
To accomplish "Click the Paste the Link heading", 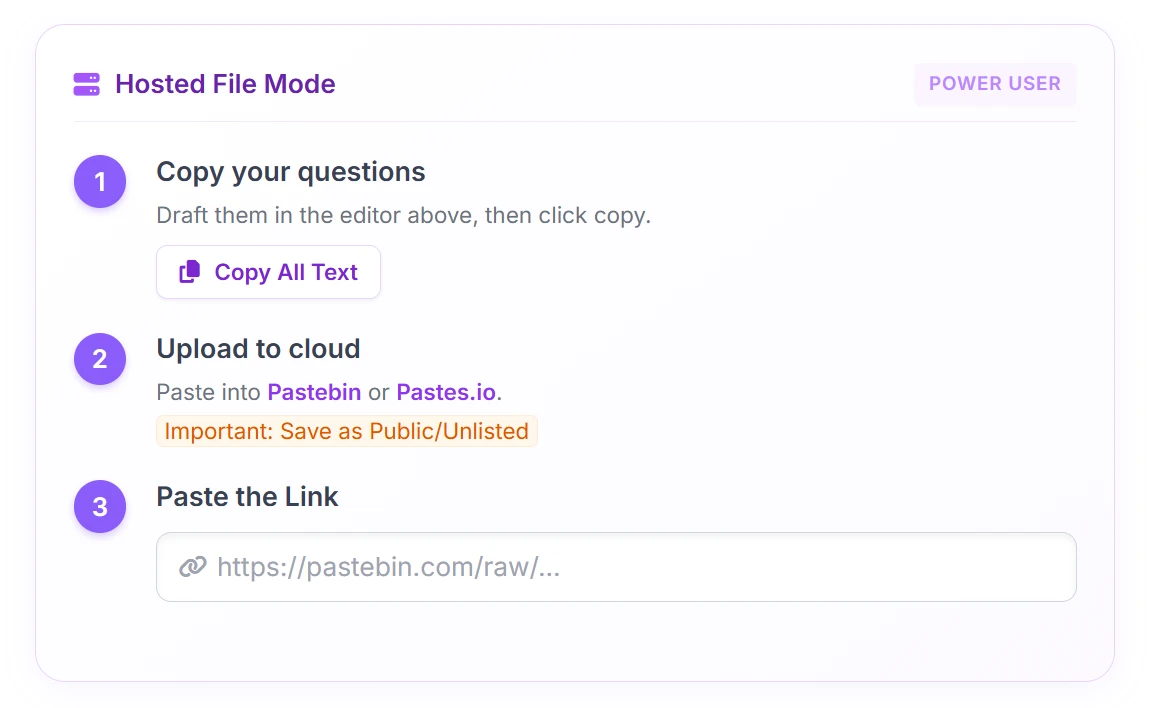I will tap(247, 497).
